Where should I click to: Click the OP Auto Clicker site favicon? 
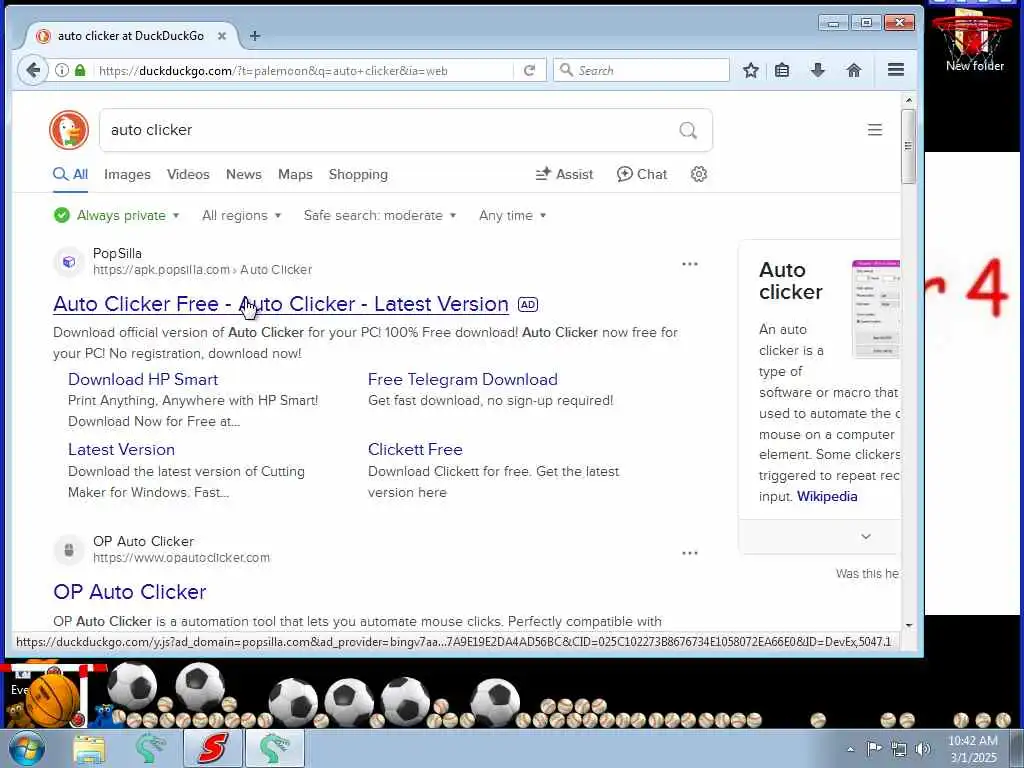69,550
